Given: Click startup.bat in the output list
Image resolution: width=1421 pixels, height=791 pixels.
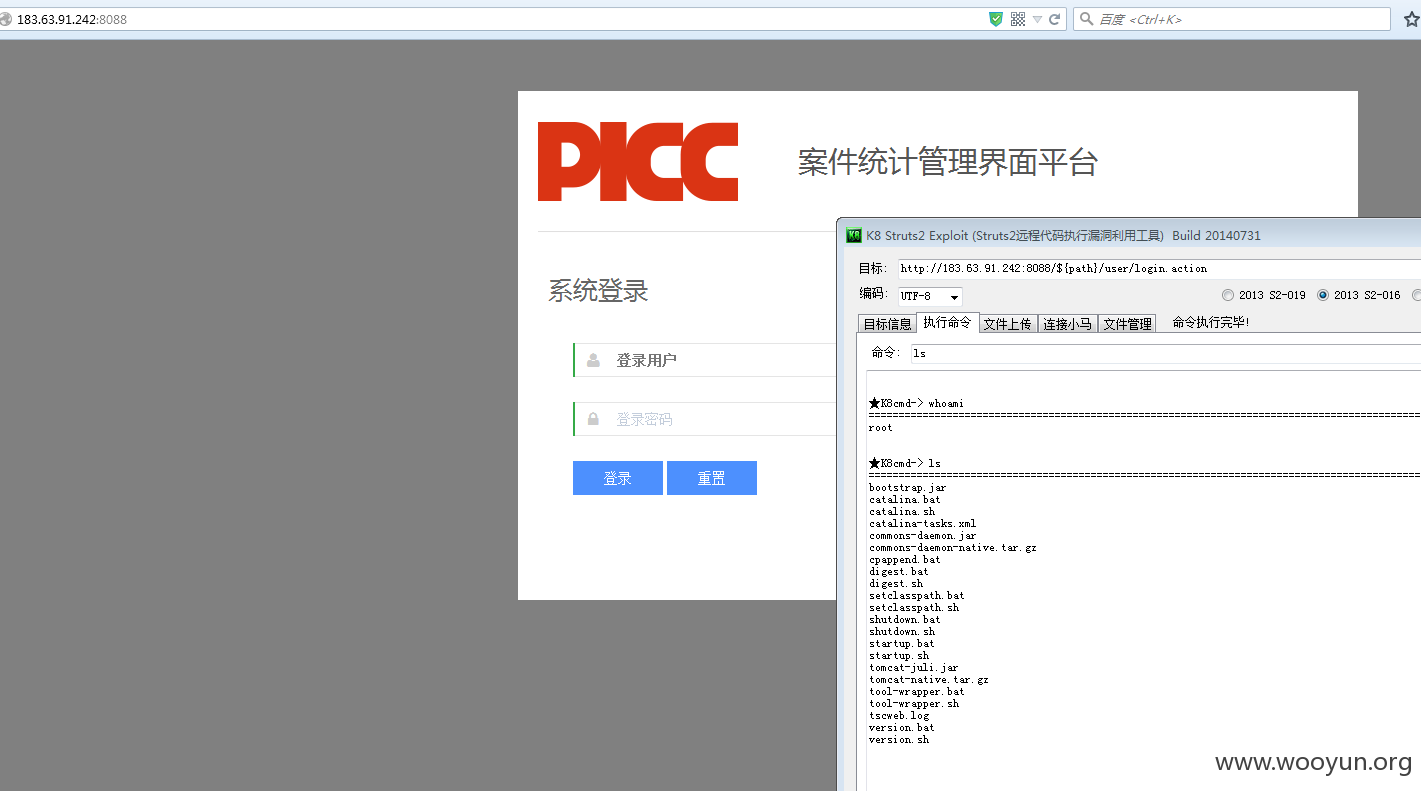Looking at the screenshot, I should pyautogui.click(x=902, y=644).
